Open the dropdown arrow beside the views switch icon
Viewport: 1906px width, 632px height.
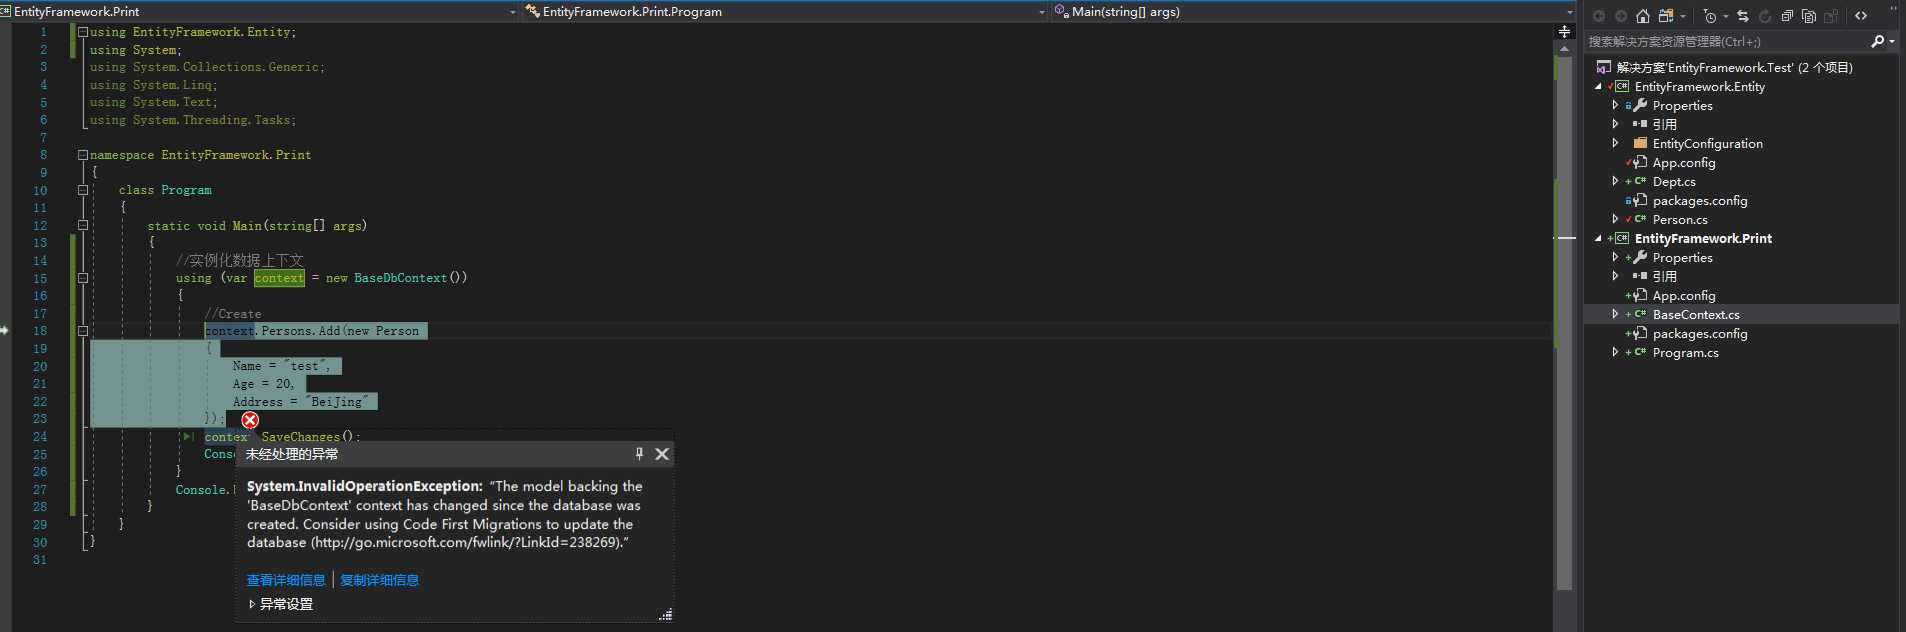(1683, 16)
